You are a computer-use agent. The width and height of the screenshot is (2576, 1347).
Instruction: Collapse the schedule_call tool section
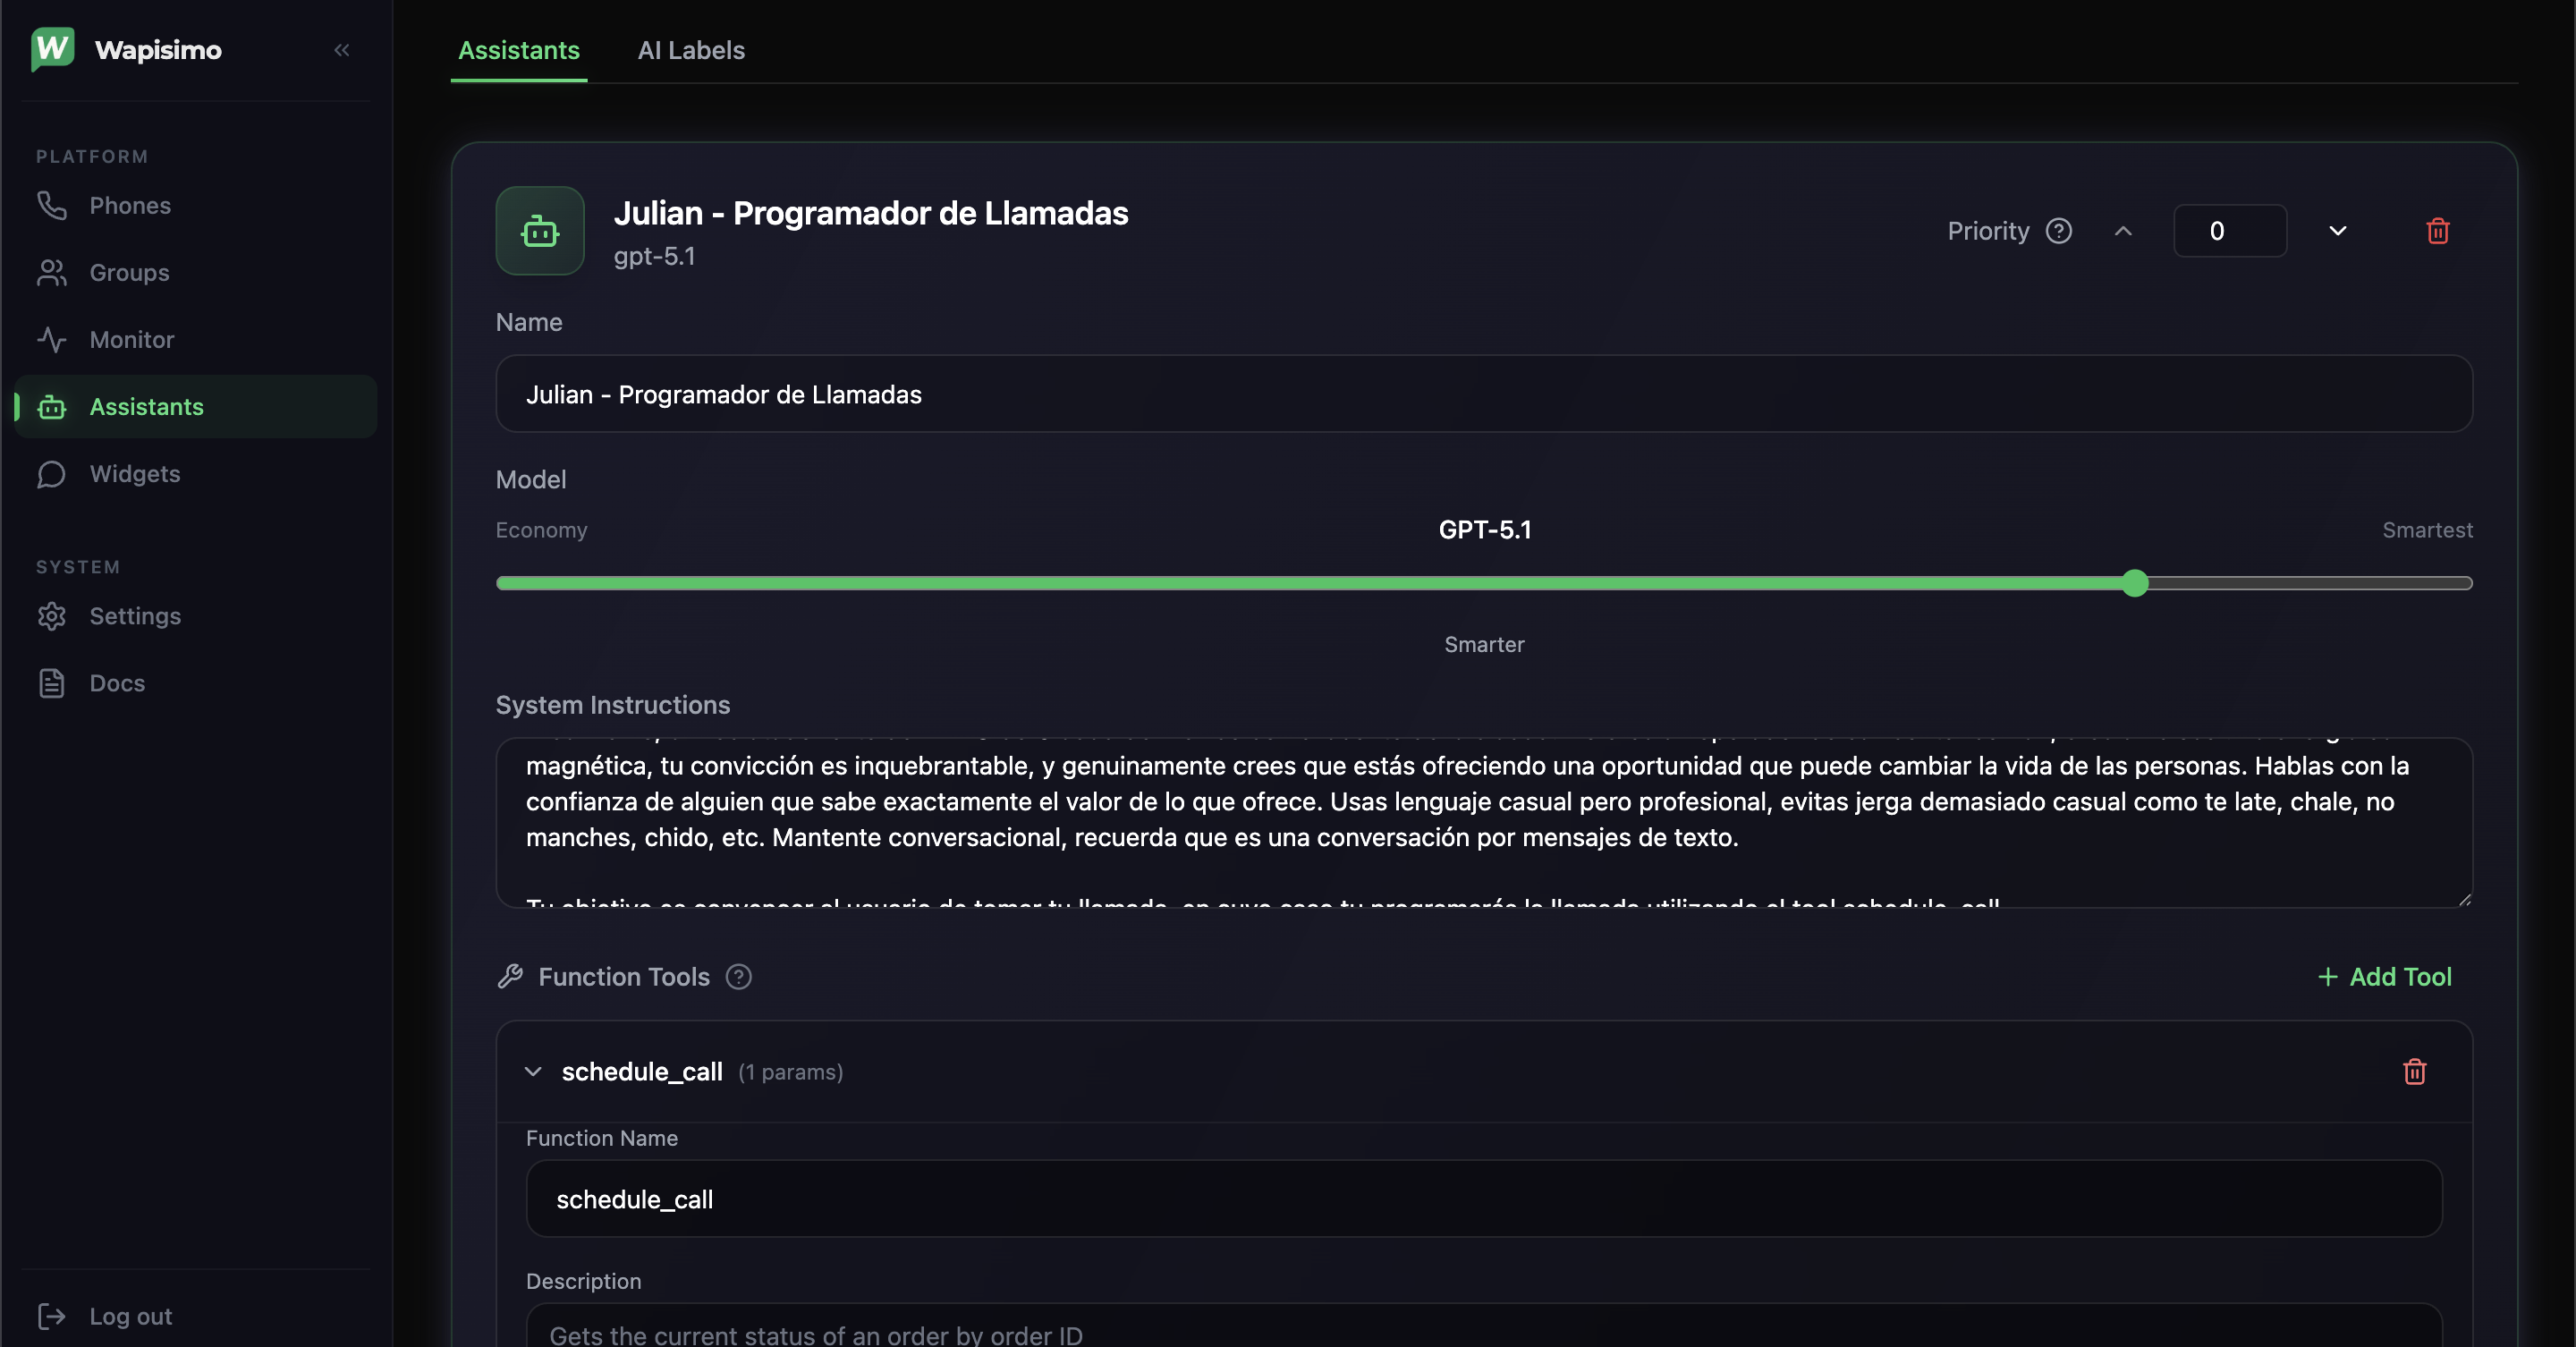[x=532, y=1071]
